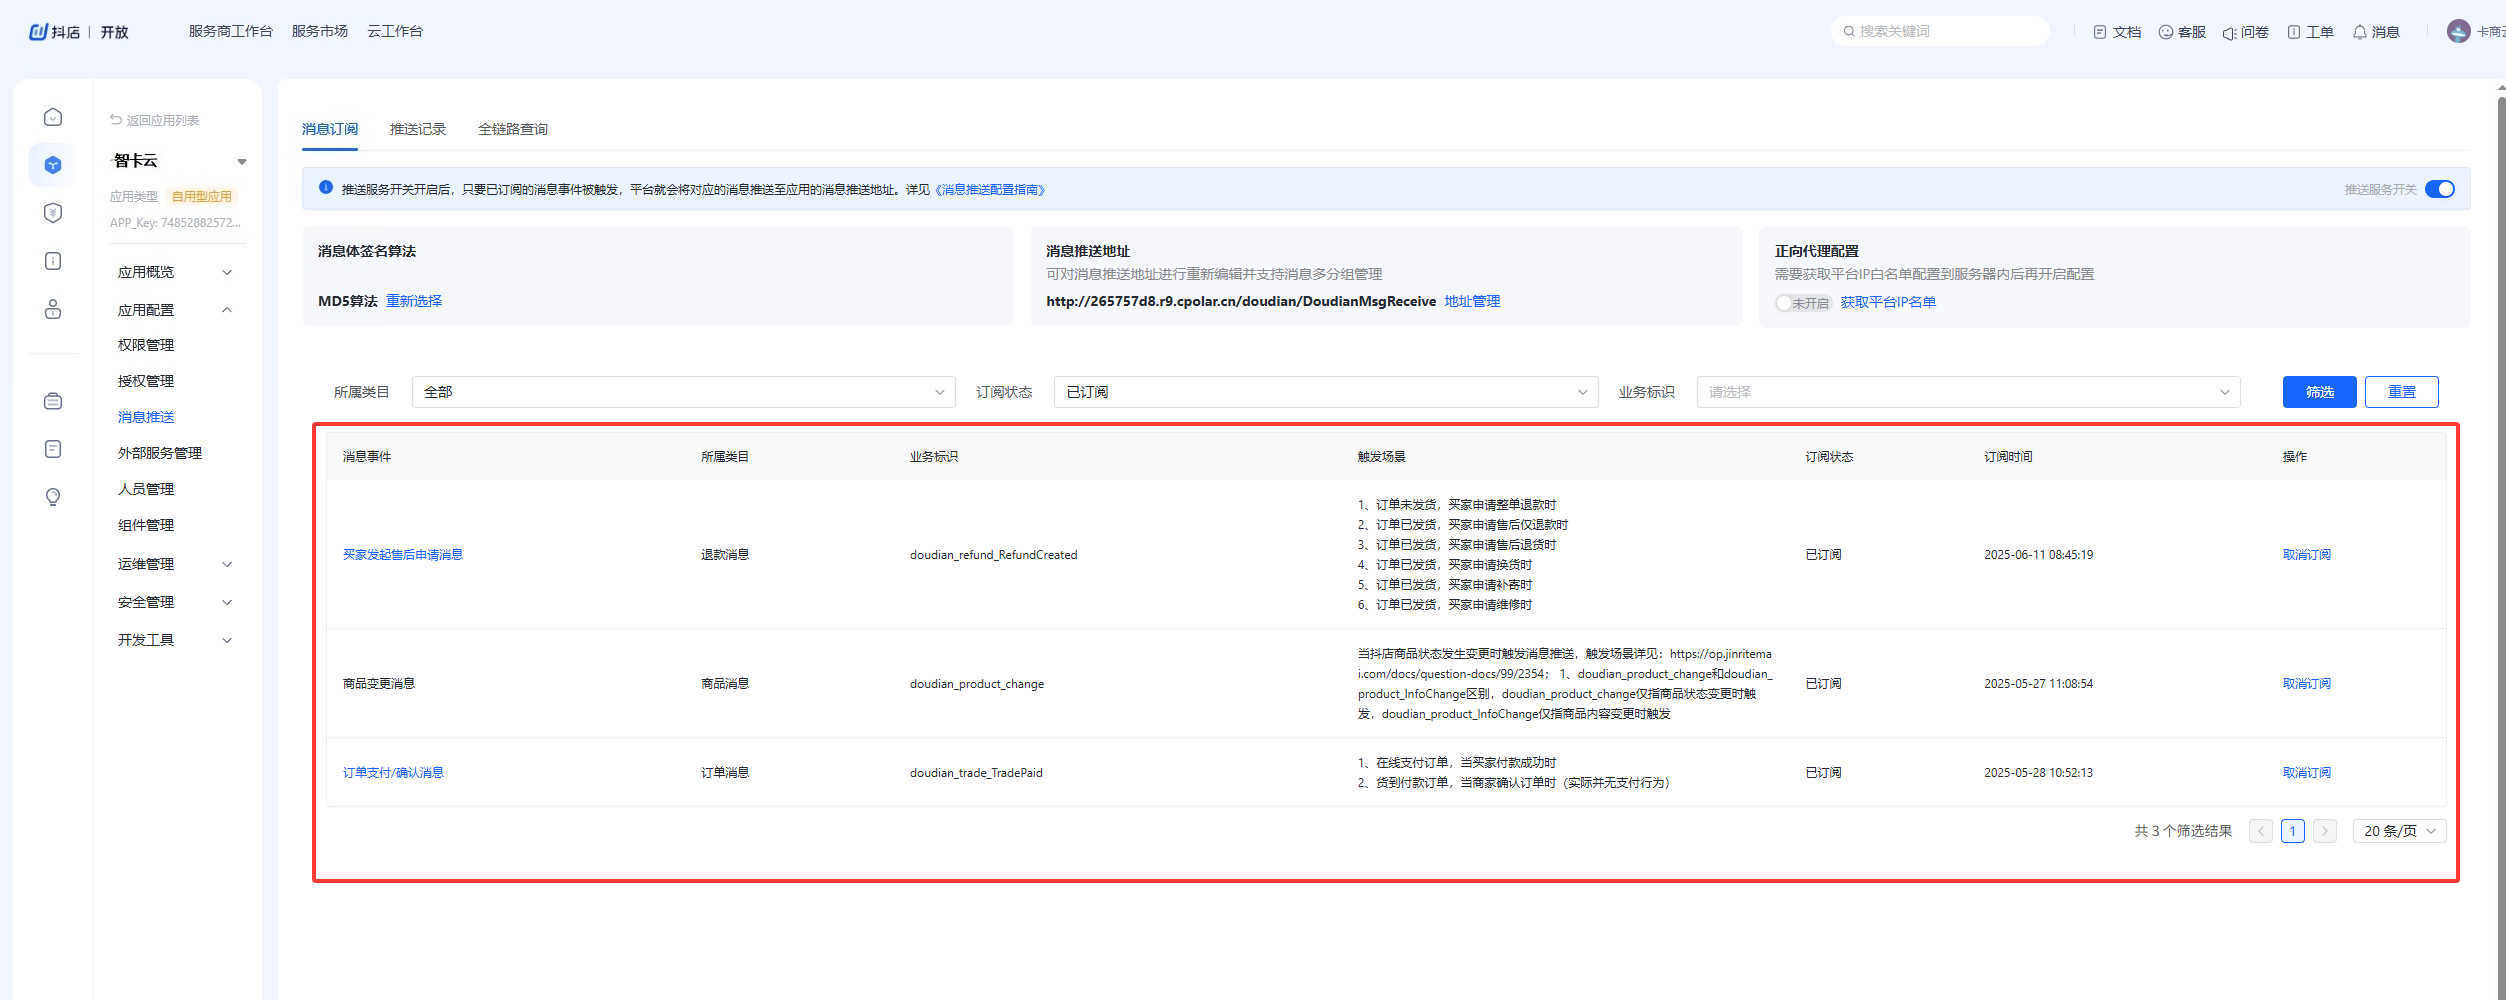Viewport: 2506px width, 1000px height.
Task: Open the 订阅状态 dropdown showing 已订阅
Action: point(1325,392)
